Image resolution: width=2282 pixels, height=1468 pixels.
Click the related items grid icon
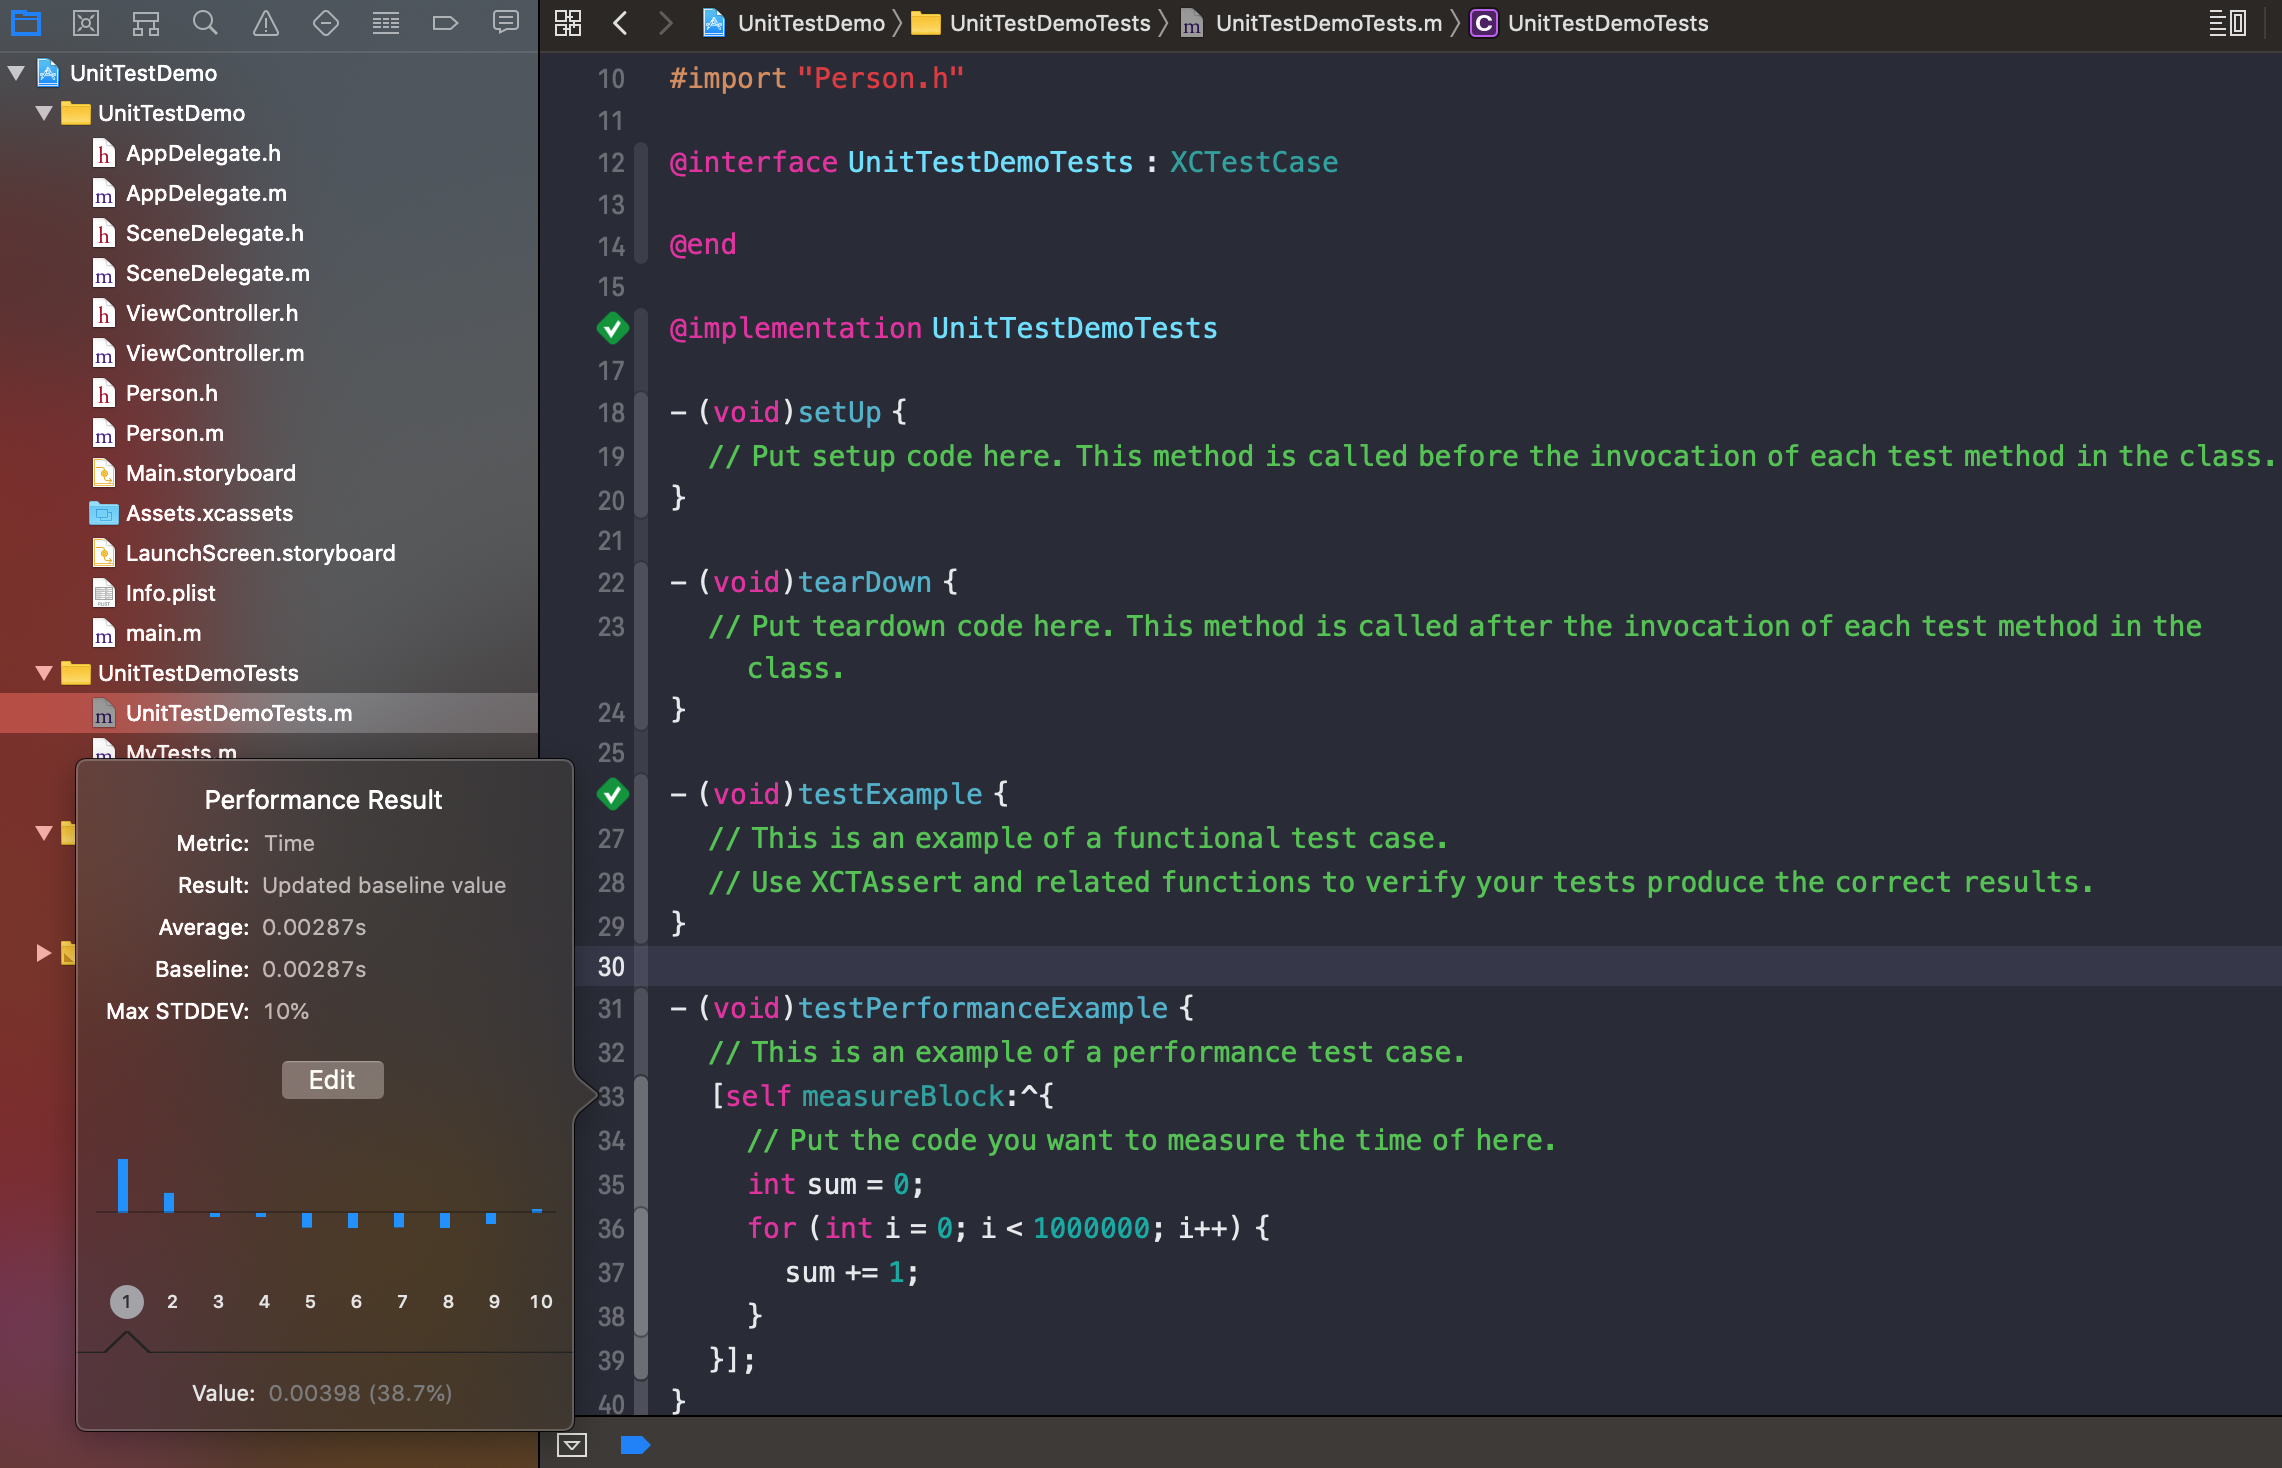[x=568, y=22]
